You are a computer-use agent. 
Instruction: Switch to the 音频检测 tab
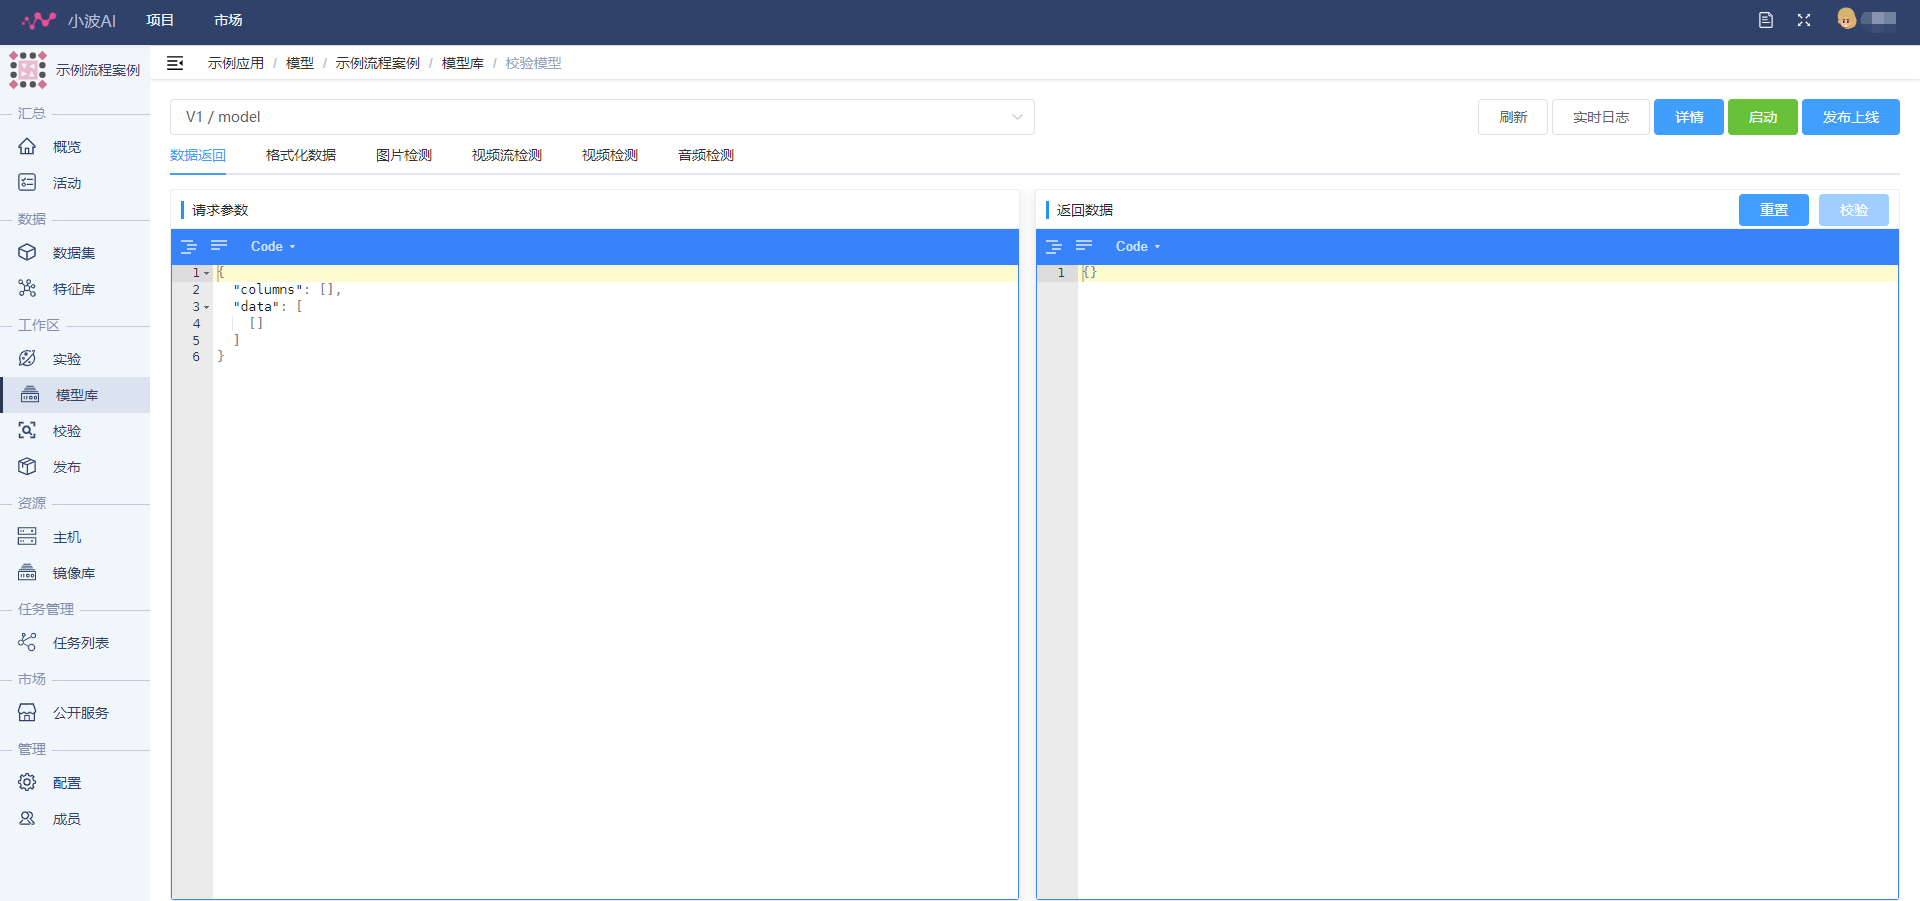coord(706,155)
